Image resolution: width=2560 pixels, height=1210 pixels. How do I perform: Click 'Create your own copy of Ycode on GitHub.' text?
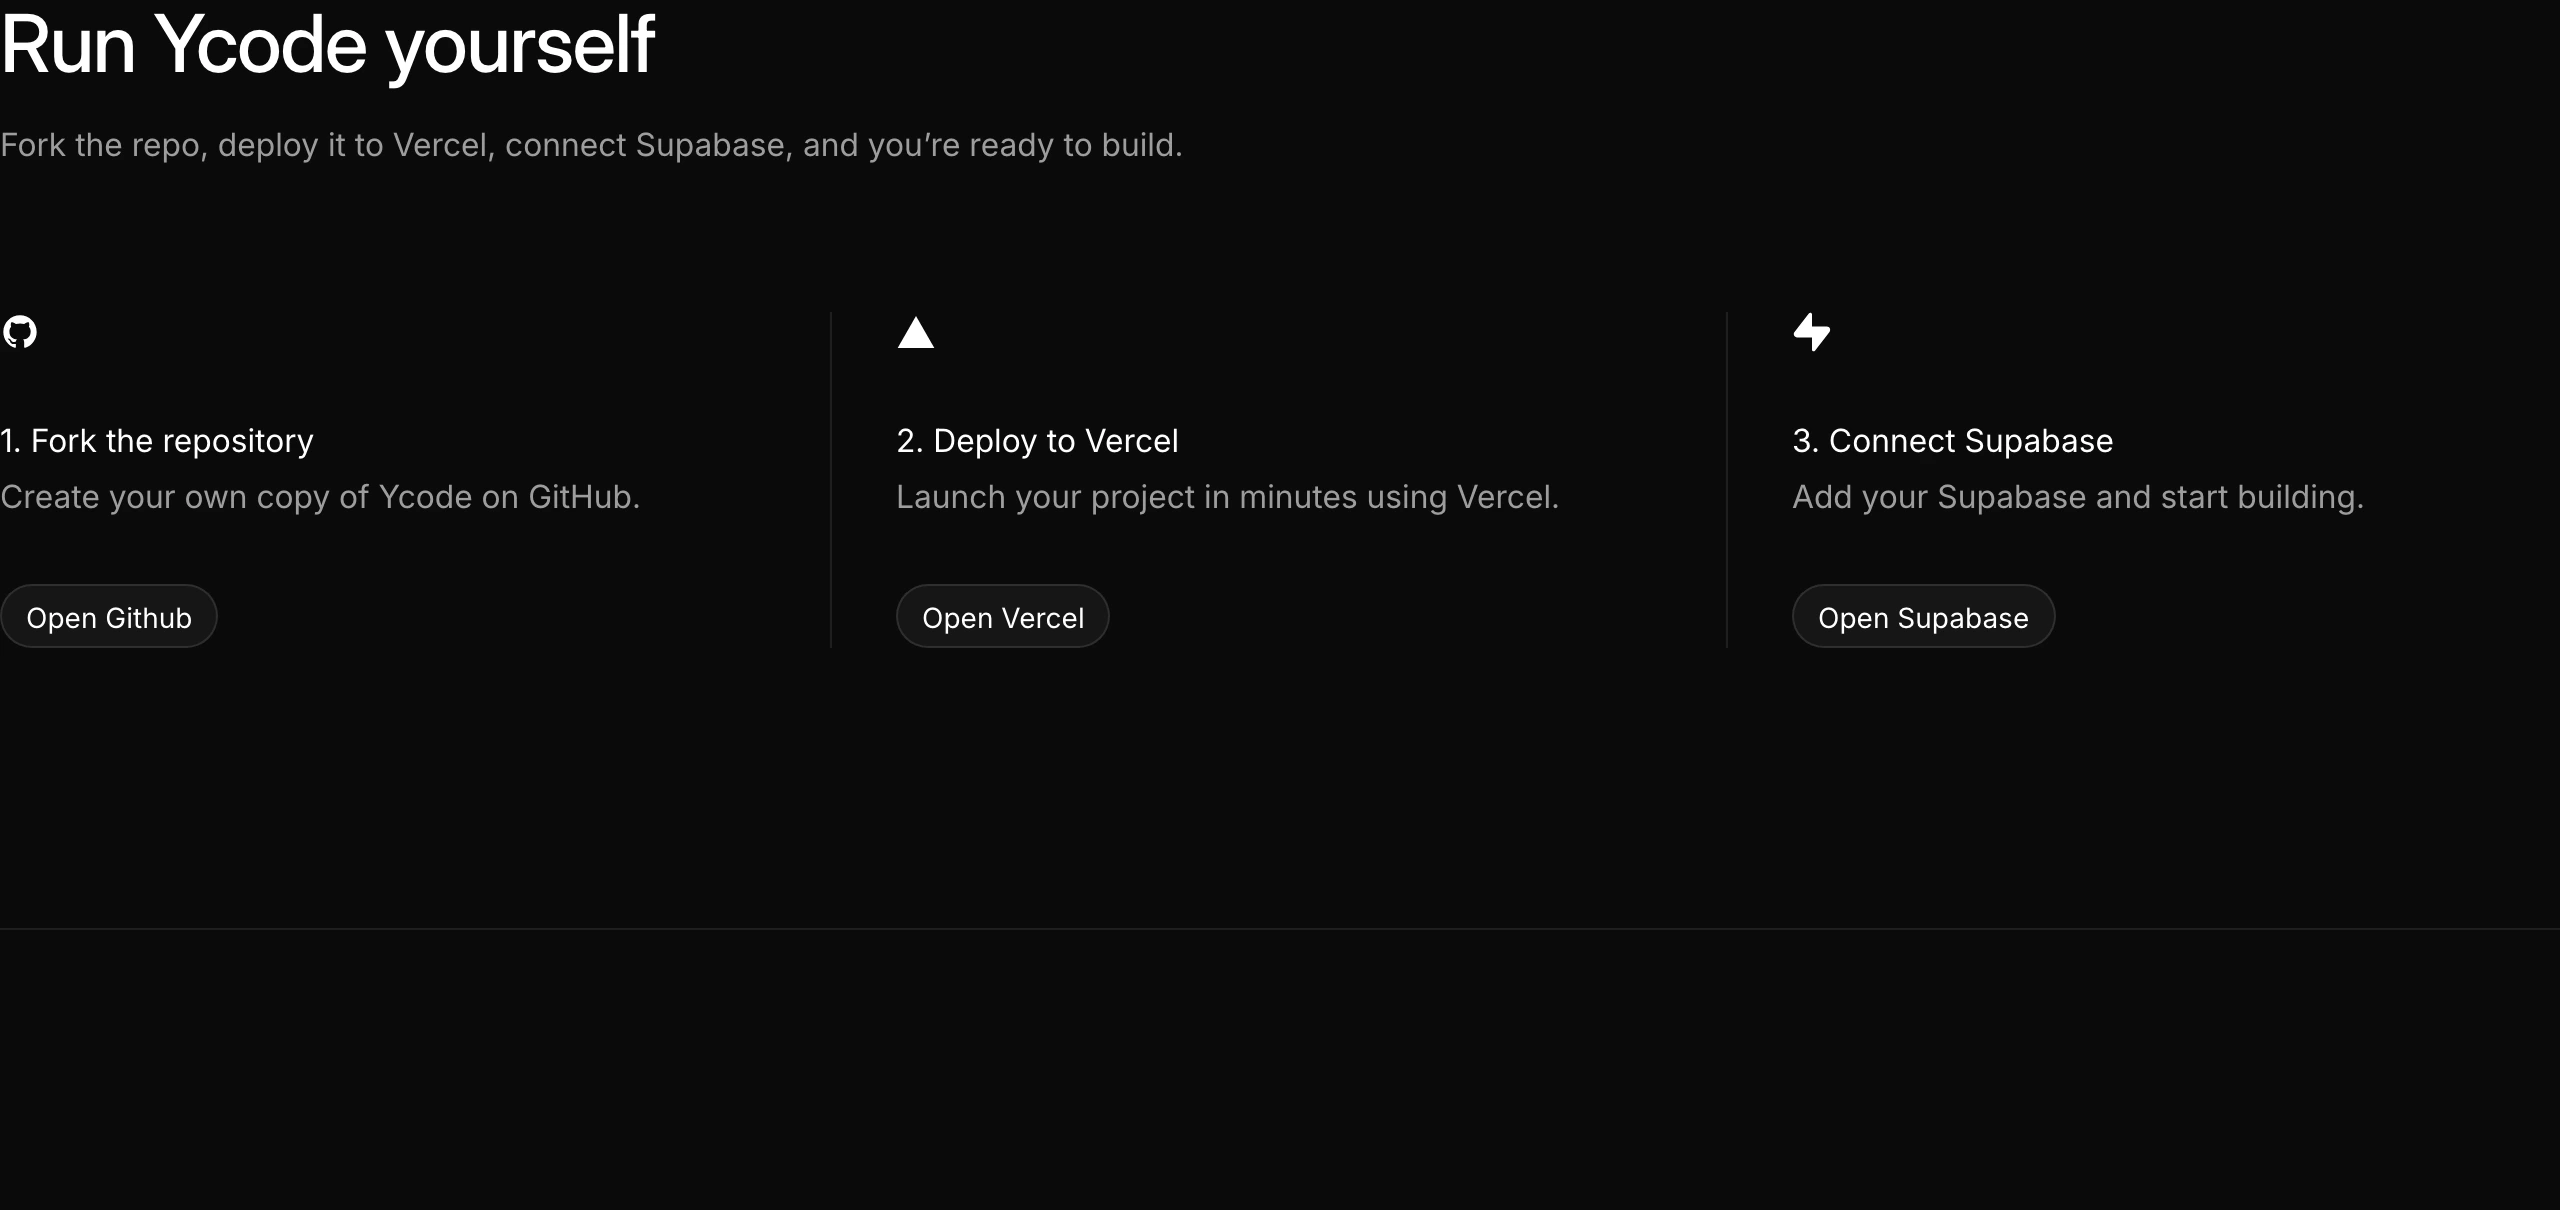point(320,497)
